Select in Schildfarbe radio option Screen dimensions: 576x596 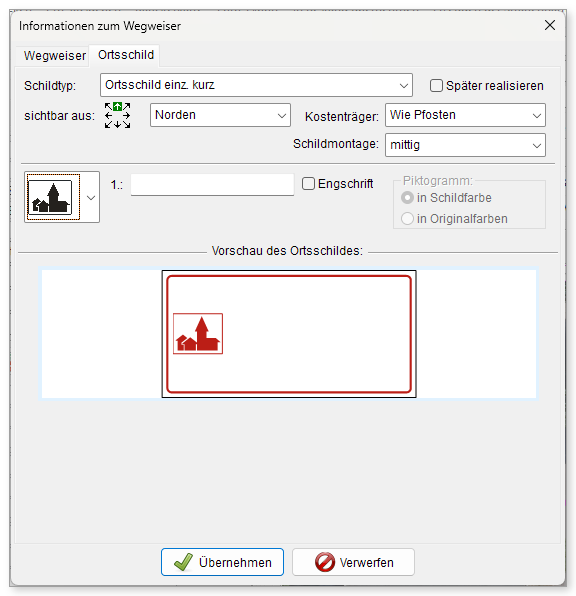(407, 198)
